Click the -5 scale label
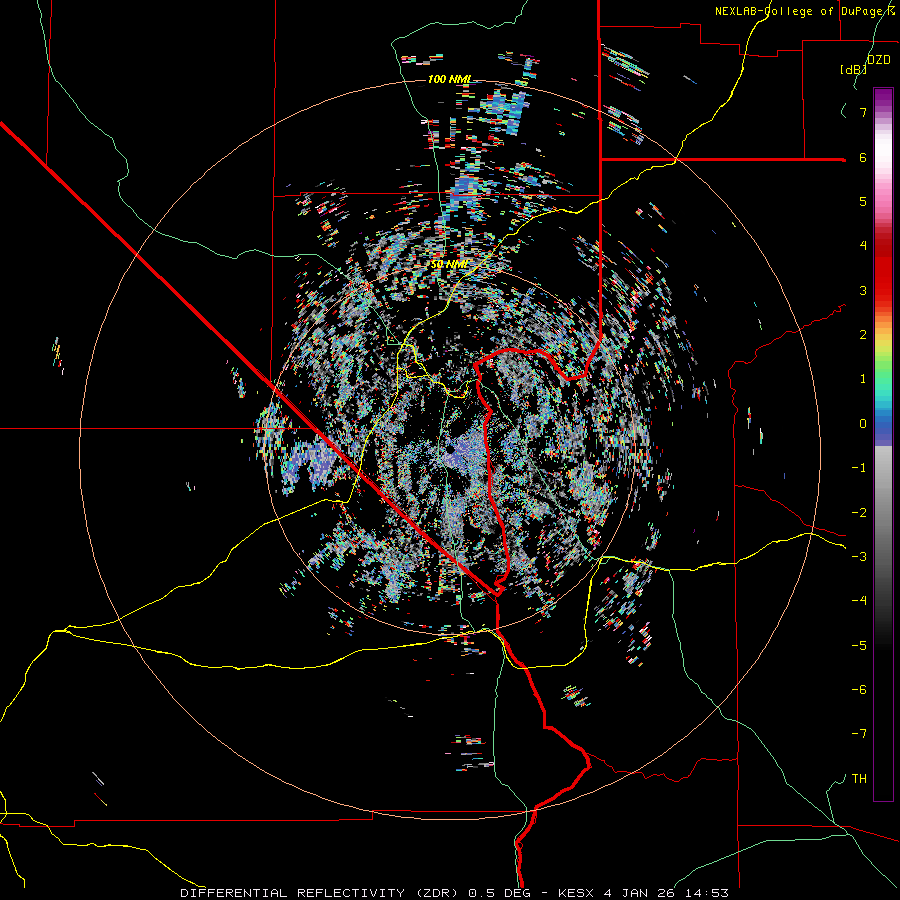Image resolution: width=900 pixels, height=900 pixels. [x=859, y=646]
